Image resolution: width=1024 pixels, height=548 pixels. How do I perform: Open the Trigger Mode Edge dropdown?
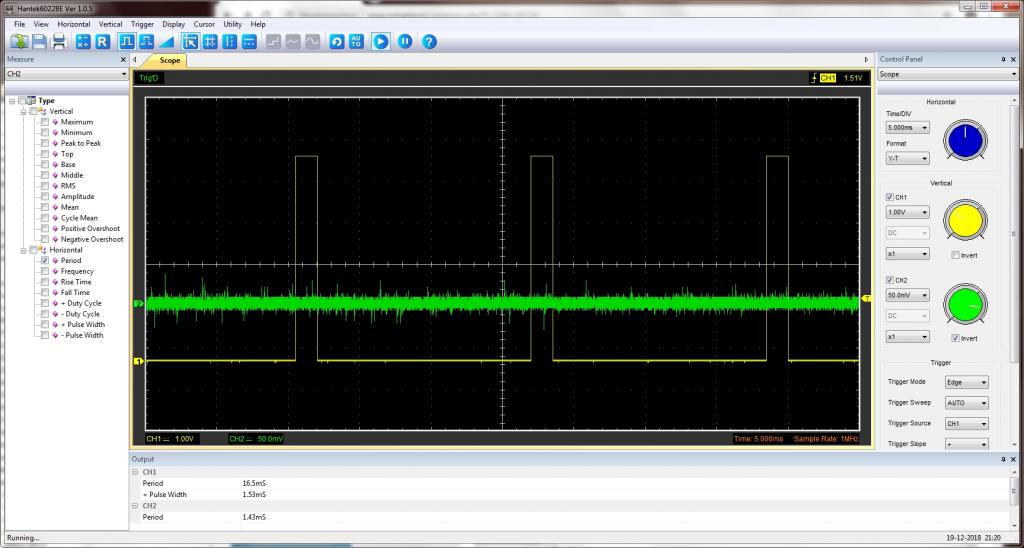(967, 382)
